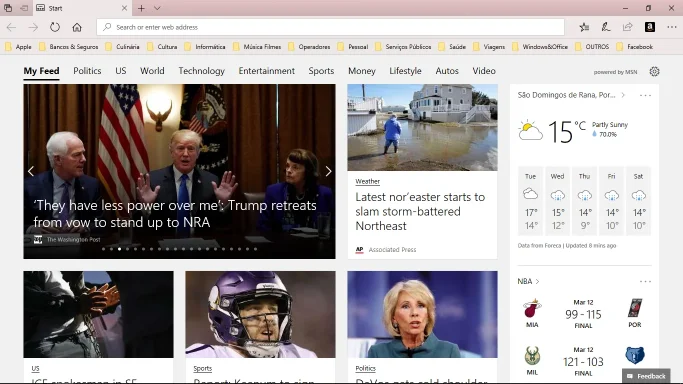Open the MIA vs POR game score

(583, 314)
